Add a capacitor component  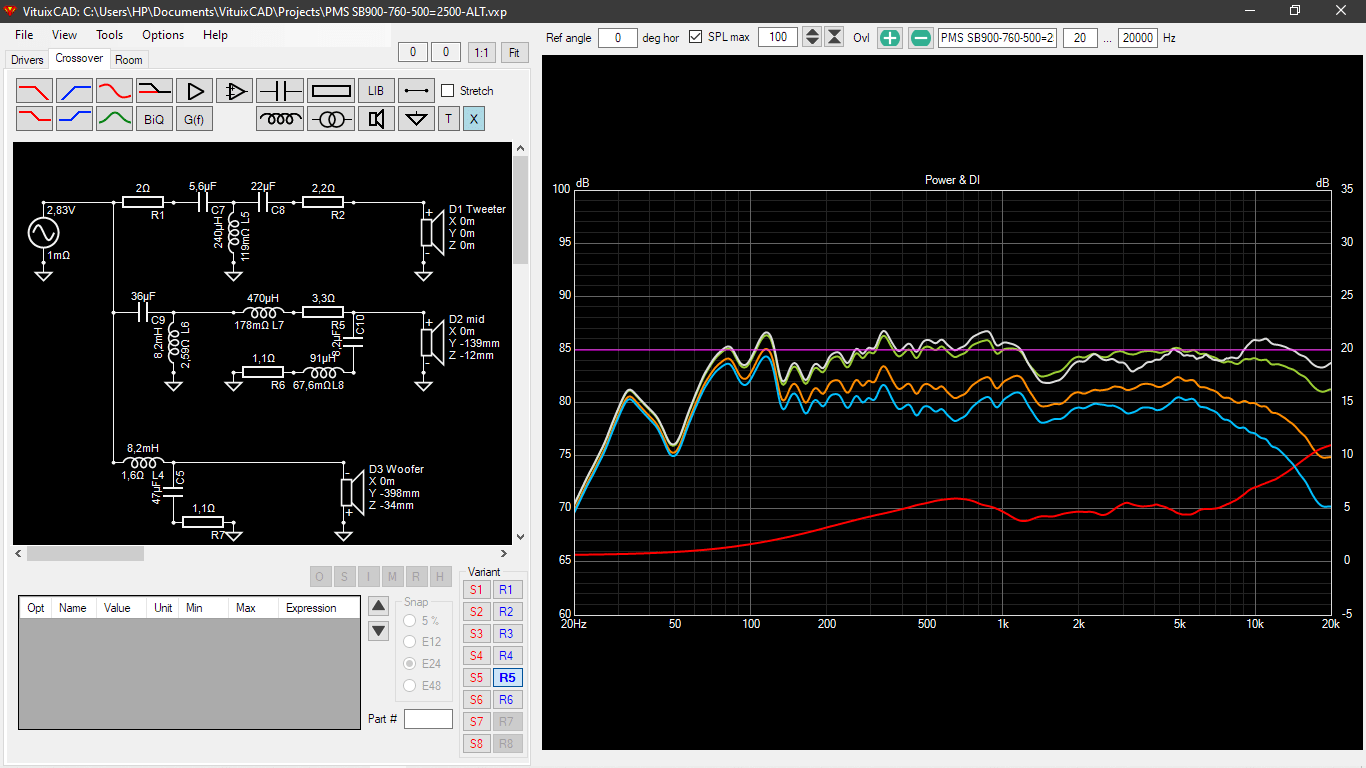[280, 90]
